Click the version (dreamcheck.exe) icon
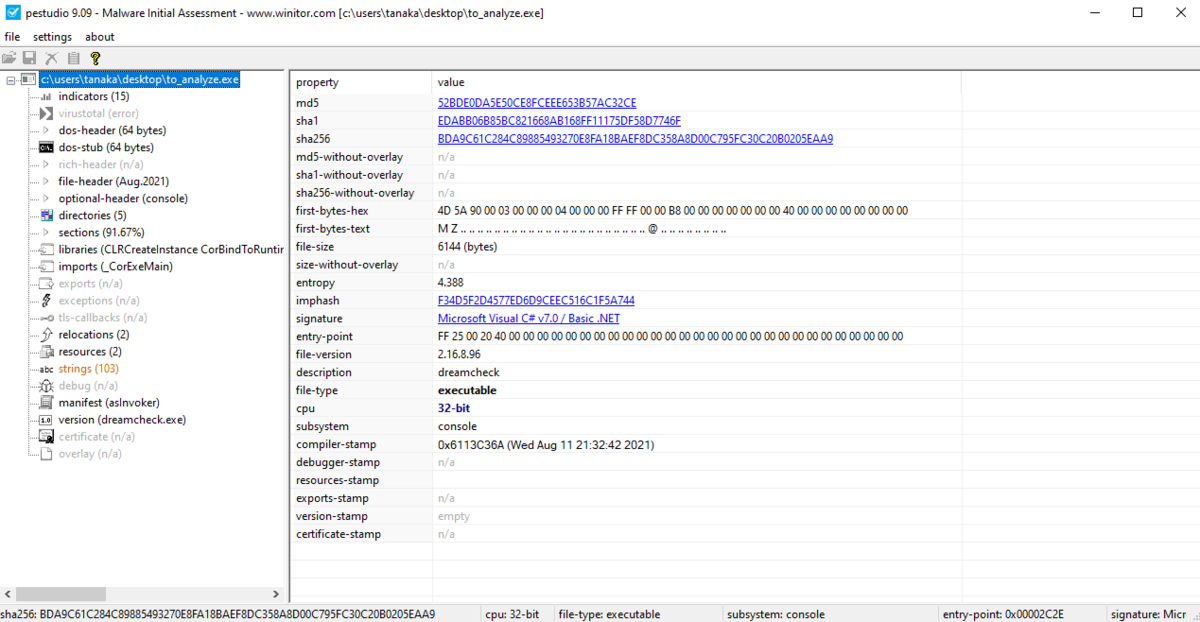 pyautogui.click(x=45, y=419)
